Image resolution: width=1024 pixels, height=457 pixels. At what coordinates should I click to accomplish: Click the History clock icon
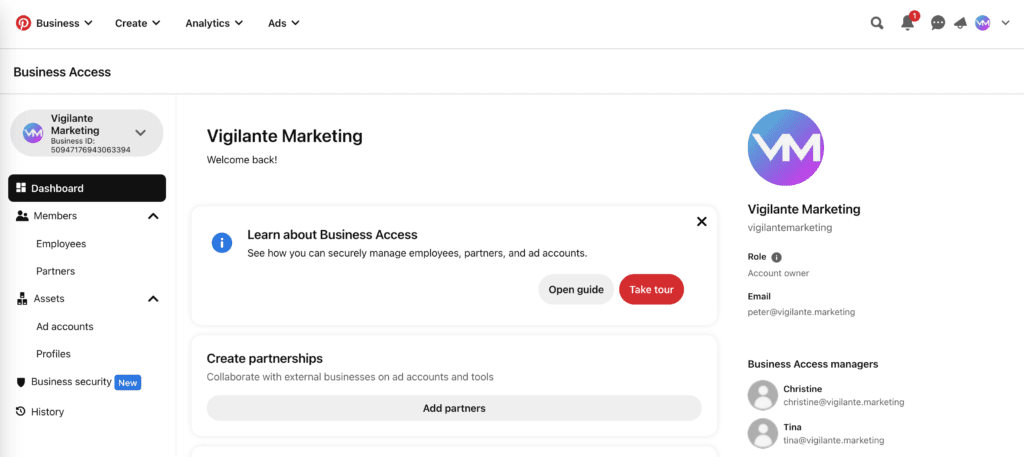tap(21, 411)
